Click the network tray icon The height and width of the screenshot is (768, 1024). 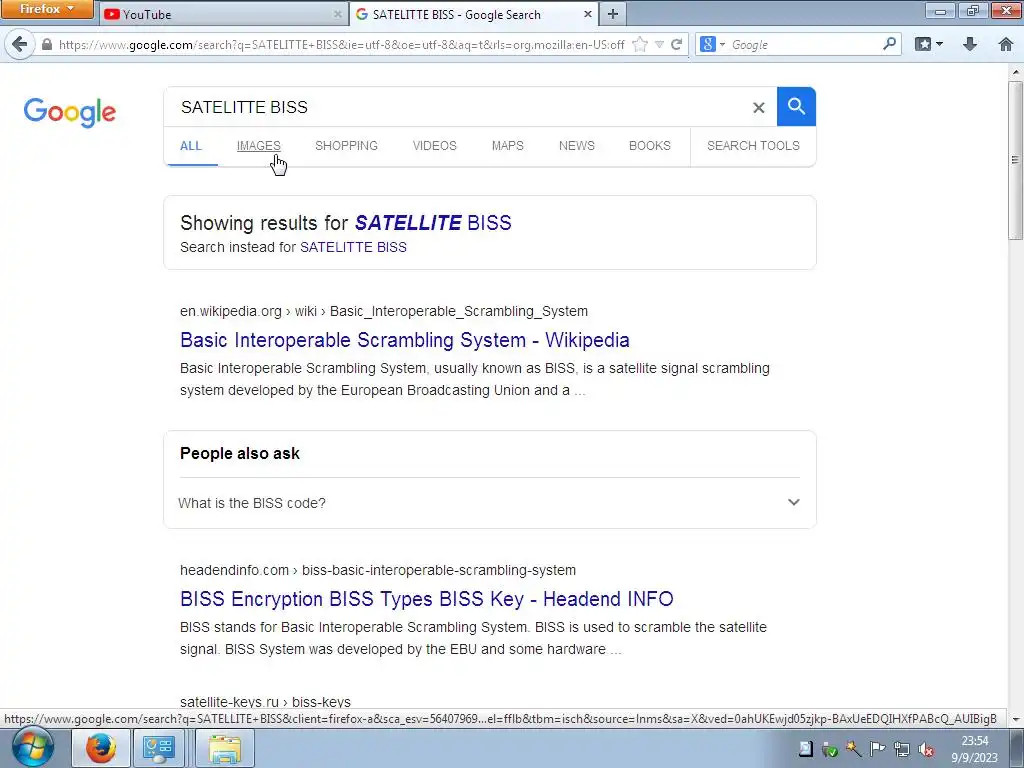pos(902,750)
